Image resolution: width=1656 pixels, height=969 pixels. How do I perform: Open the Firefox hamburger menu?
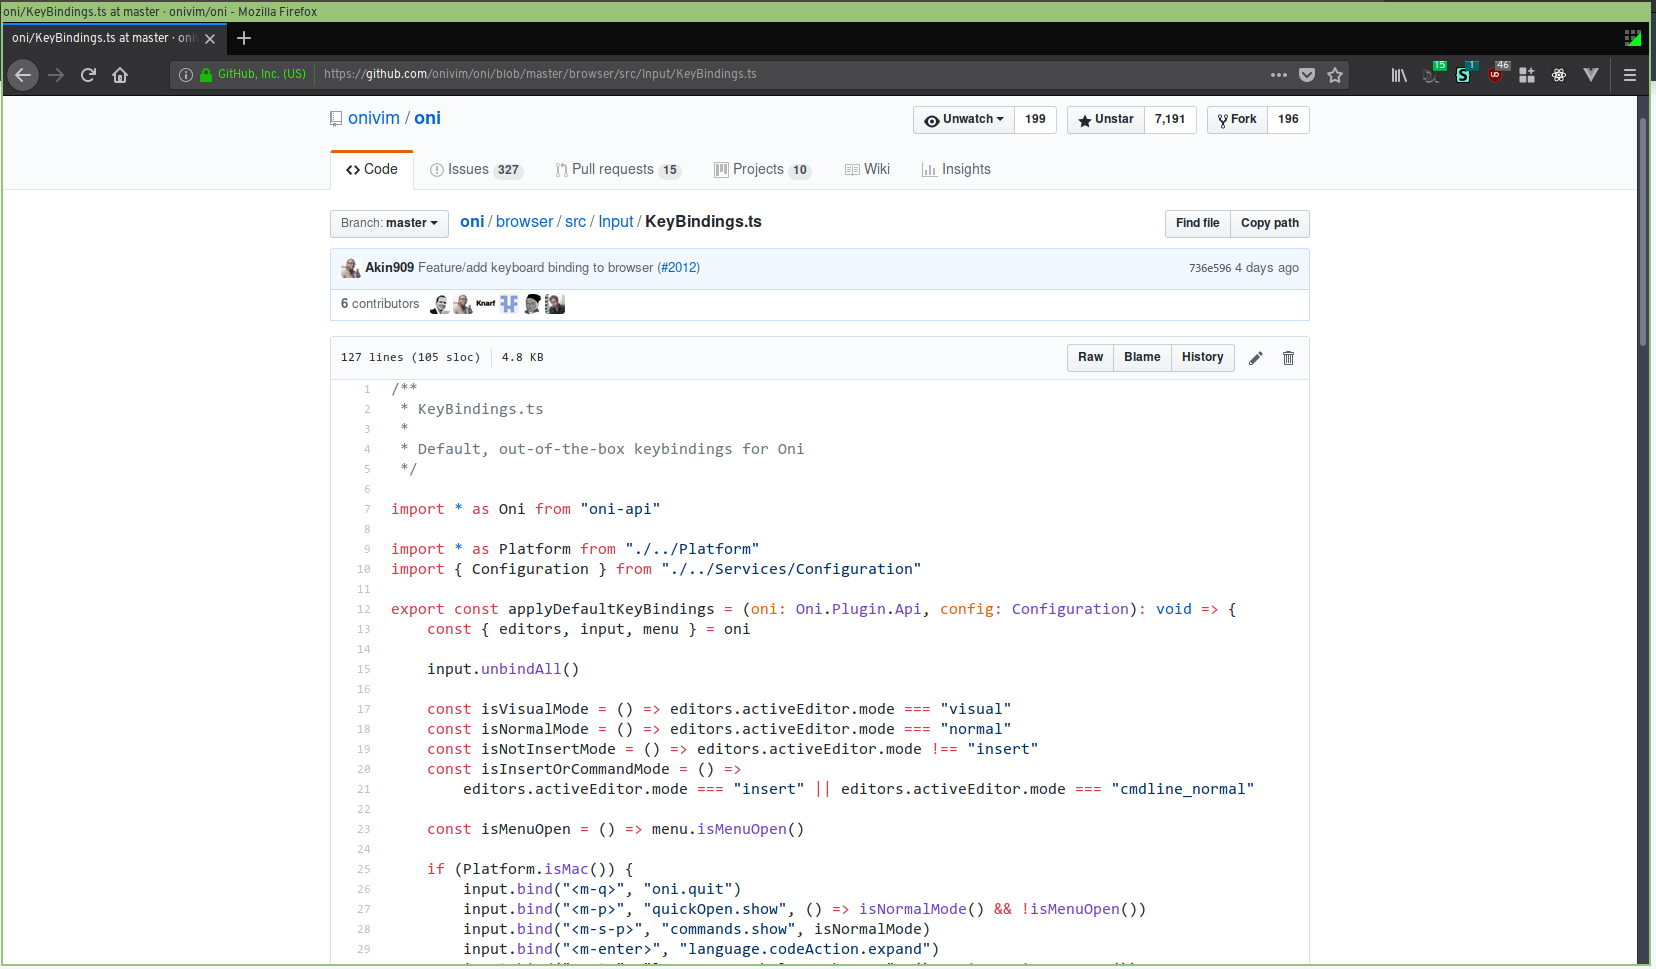point(1629,74)
